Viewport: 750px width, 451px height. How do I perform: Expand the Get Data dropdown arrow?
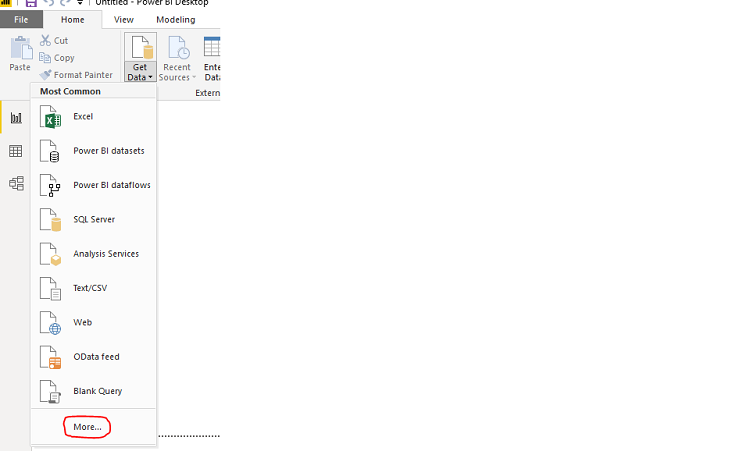[x=150, y=77]
